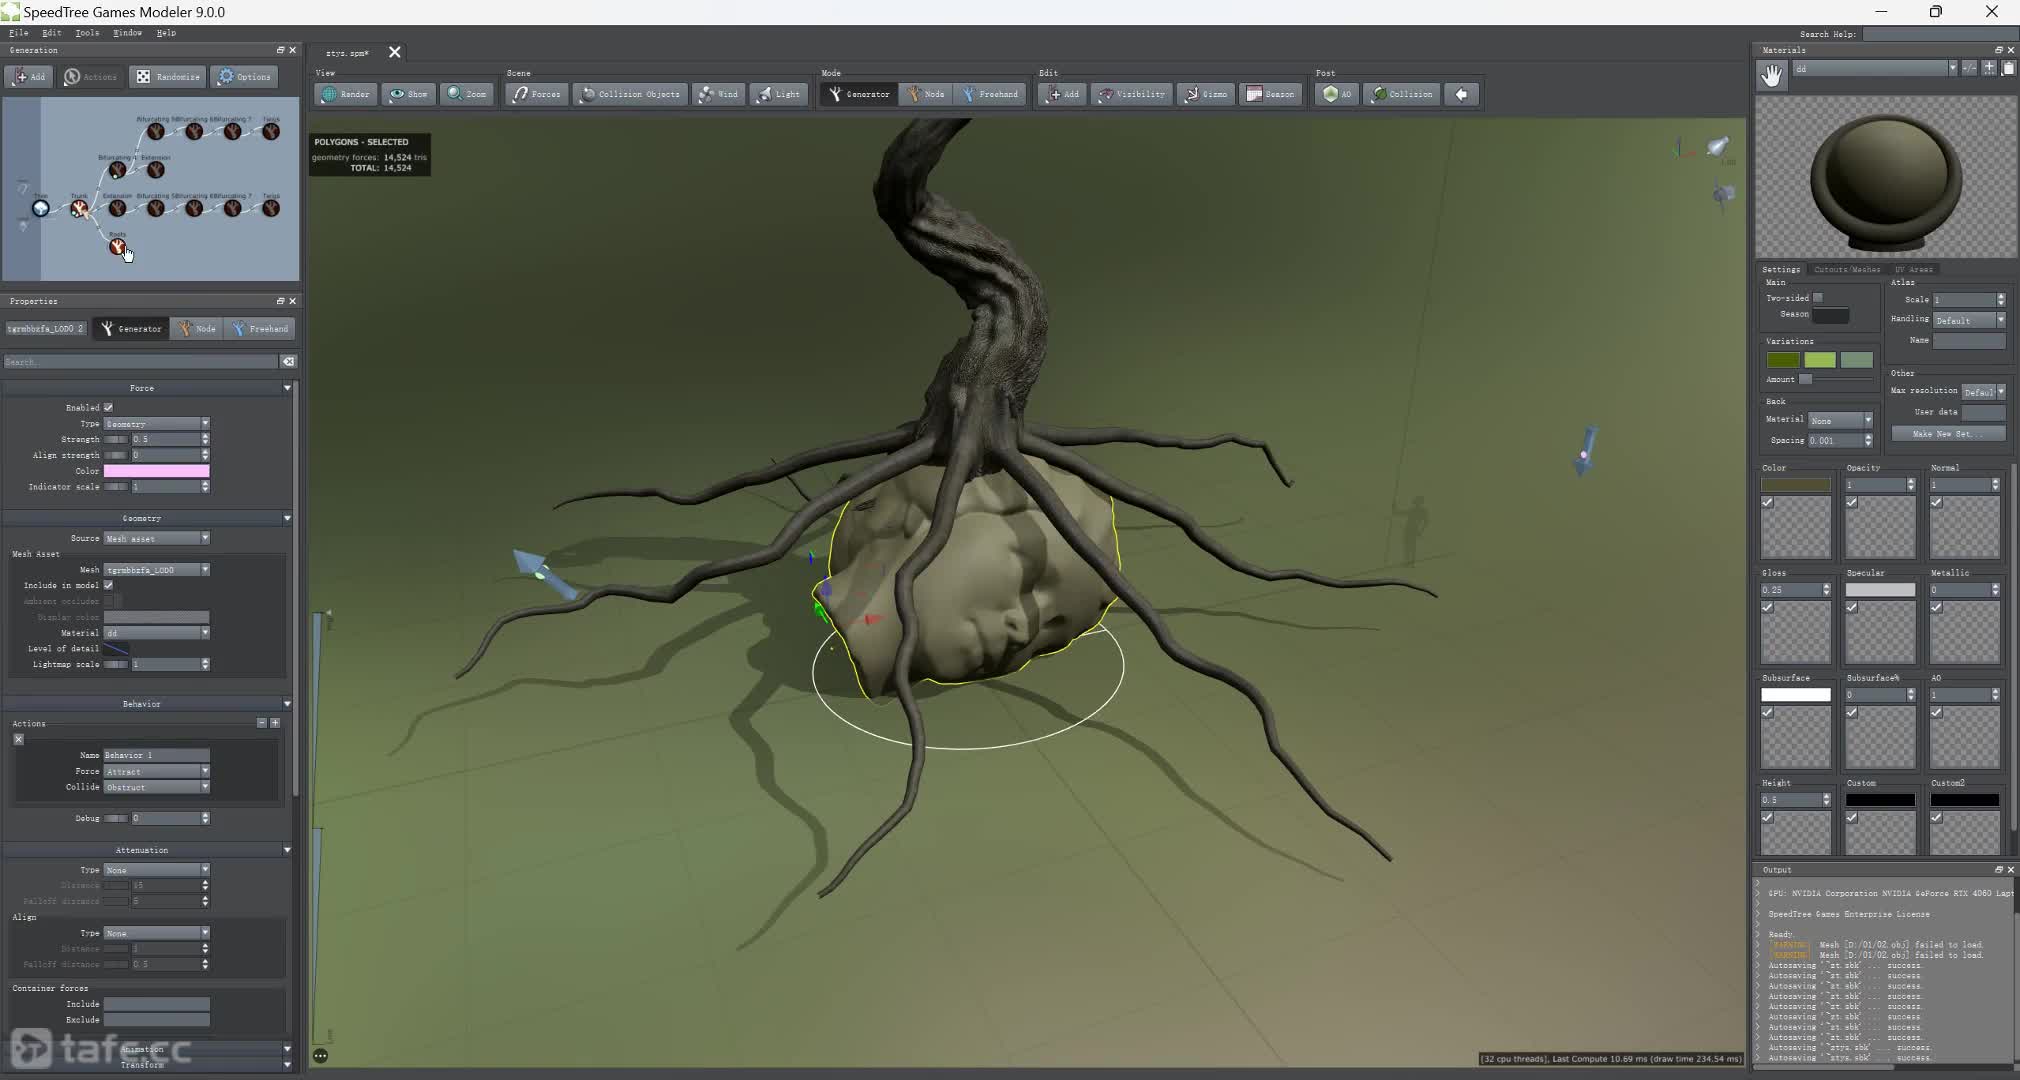The width and height of the screenshot is (2020, 1080).
Task: Click the back arrow toolbar button
Action: coord(1462,94)
